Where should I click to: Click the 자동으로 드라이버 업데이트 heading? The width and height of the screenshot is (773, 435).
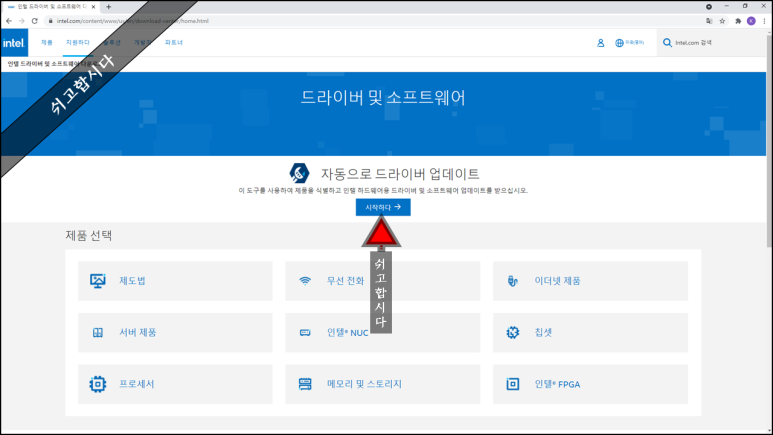coord(400,174)
